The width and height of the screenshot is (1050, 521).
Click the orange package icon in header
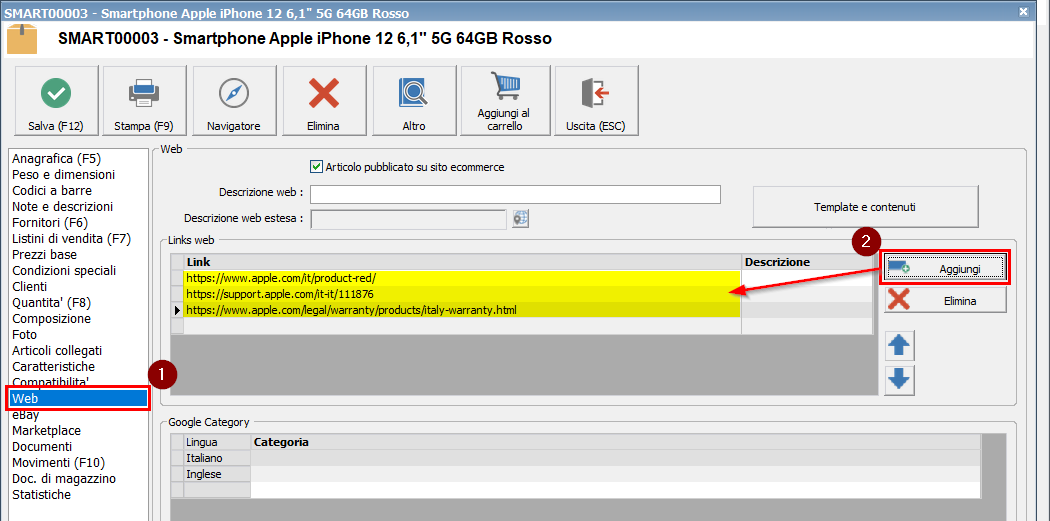click(22, 39)
